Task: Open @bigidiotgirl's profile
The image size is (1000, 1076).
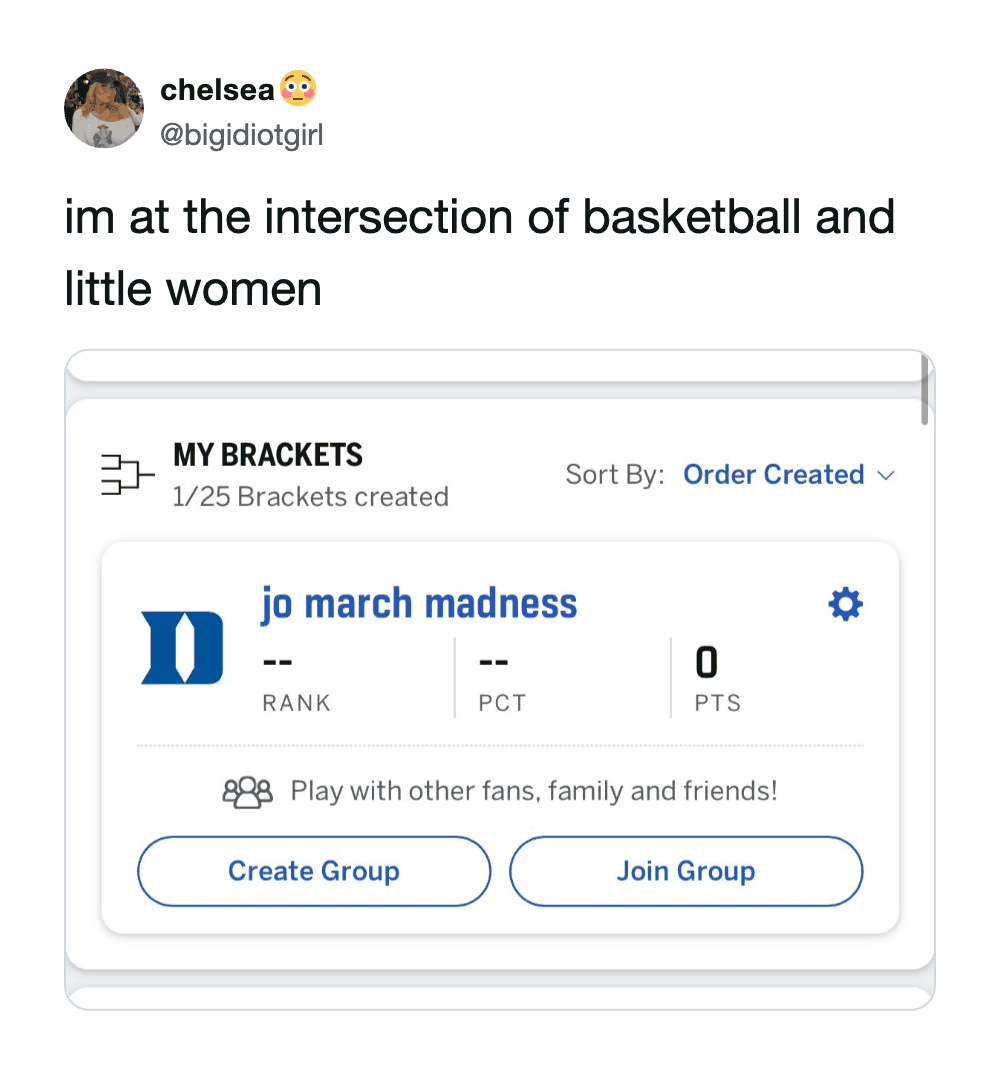Action: 243,134
